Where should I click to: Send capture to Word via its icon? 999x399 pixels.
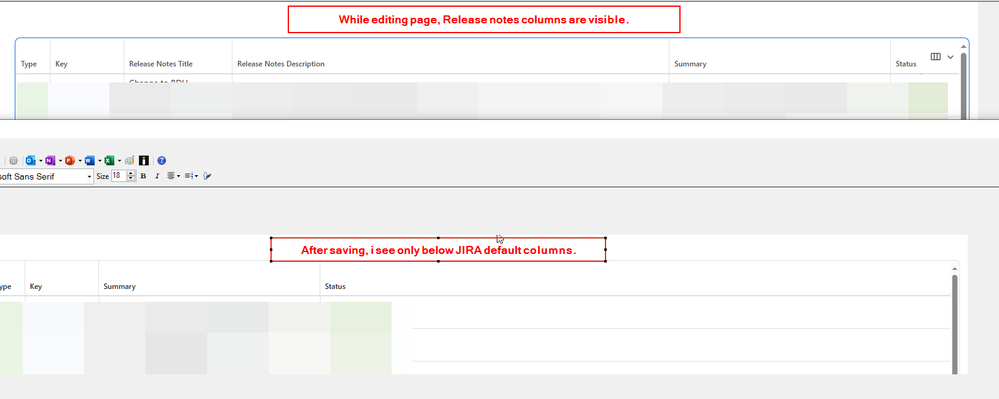pyautogui.click(x=90, y=161)
